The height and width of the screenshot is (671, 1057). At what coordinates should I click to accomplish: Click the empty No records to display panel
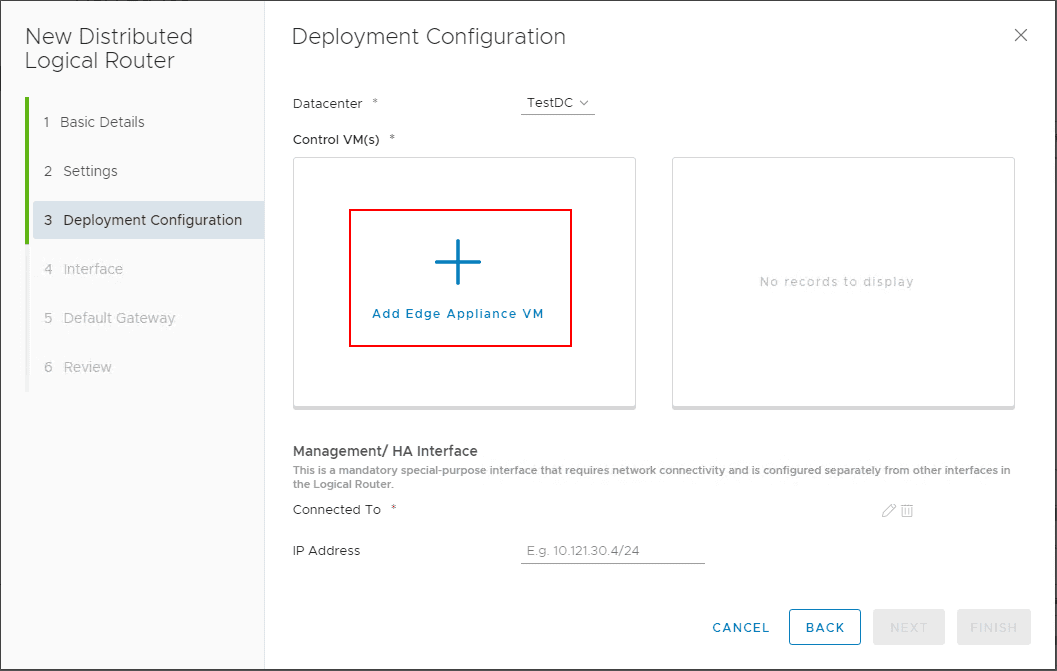[843, 281]
